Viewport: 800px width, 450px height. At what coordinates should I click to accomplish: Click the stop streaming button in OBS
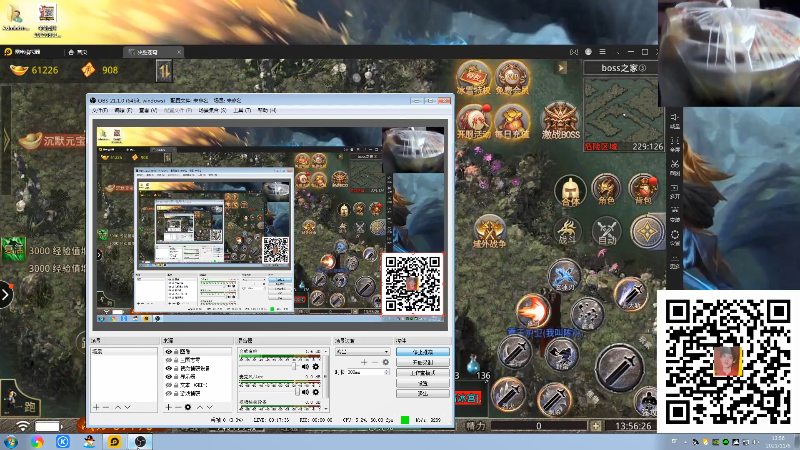tap(423, 352)
